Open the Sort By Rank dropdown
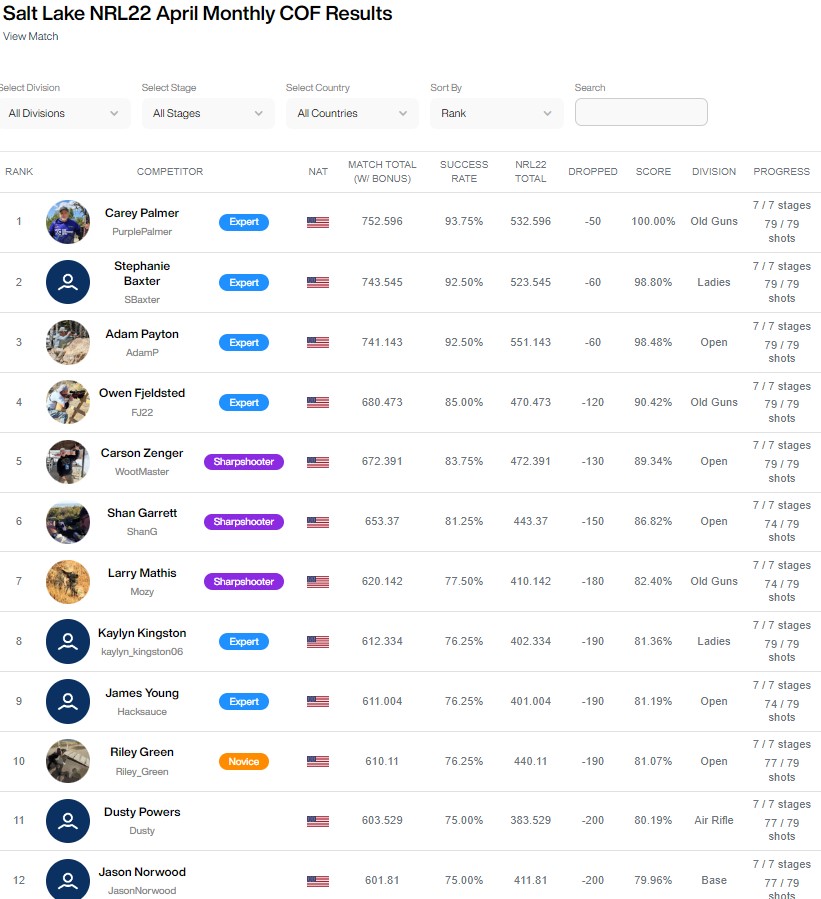This screenshot has height=899, width=821. tap(496, 113)
